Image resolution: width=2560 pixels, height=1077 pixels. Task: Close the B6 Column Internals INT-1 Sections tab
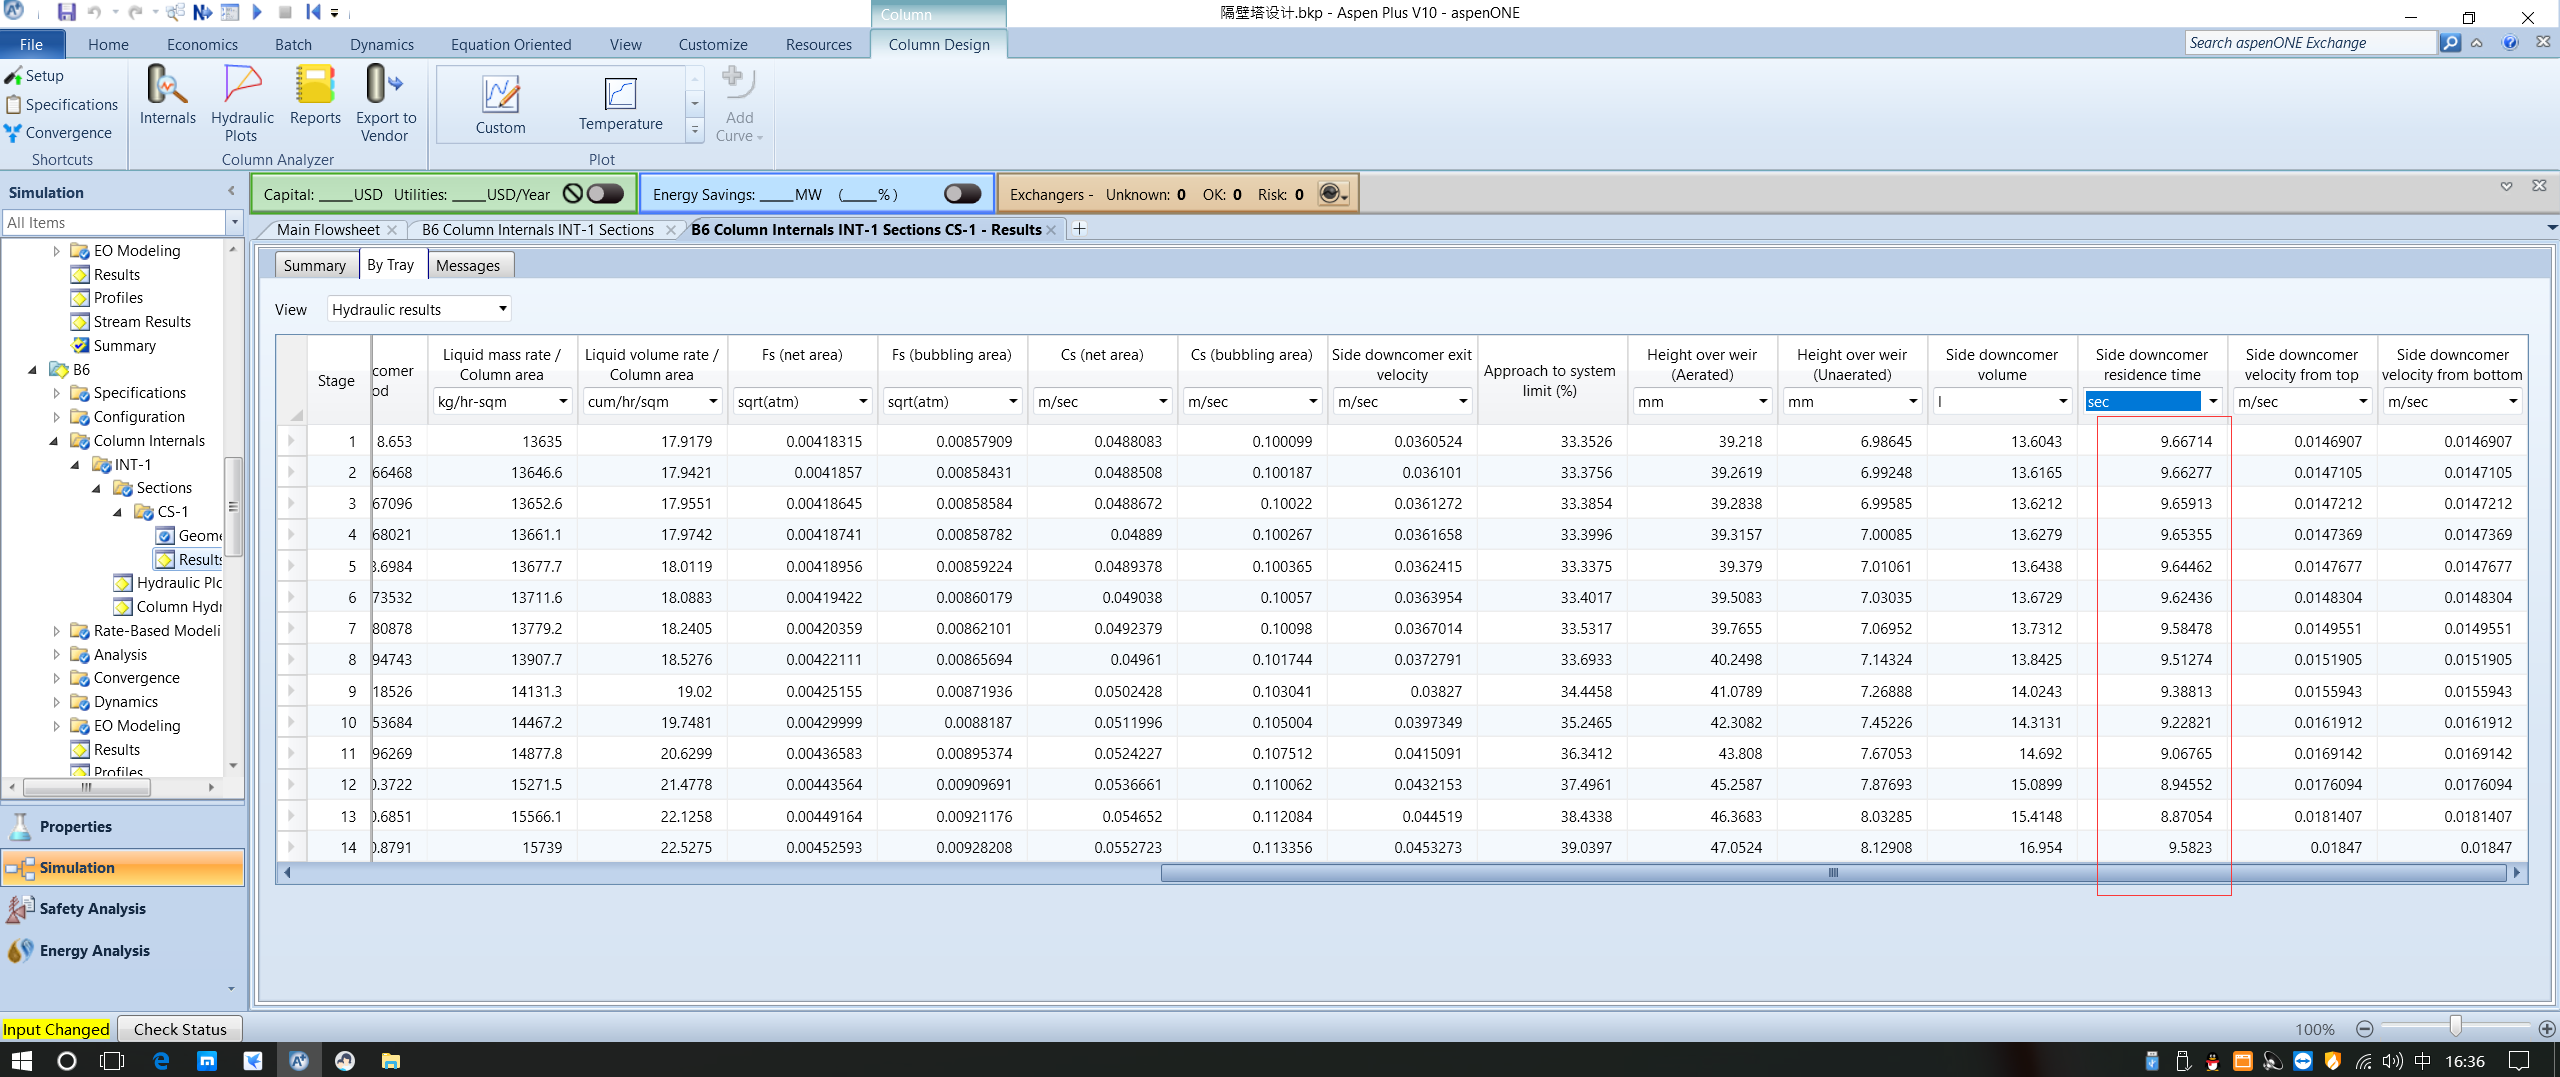[x=670, y=230]
